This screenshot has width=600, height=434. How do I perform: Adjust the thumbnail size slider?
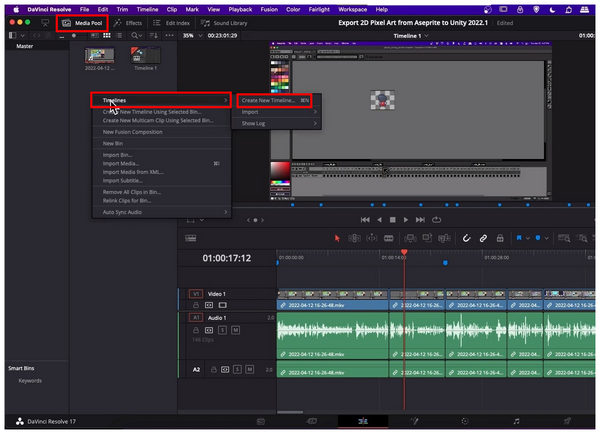[x=74, y=36]
